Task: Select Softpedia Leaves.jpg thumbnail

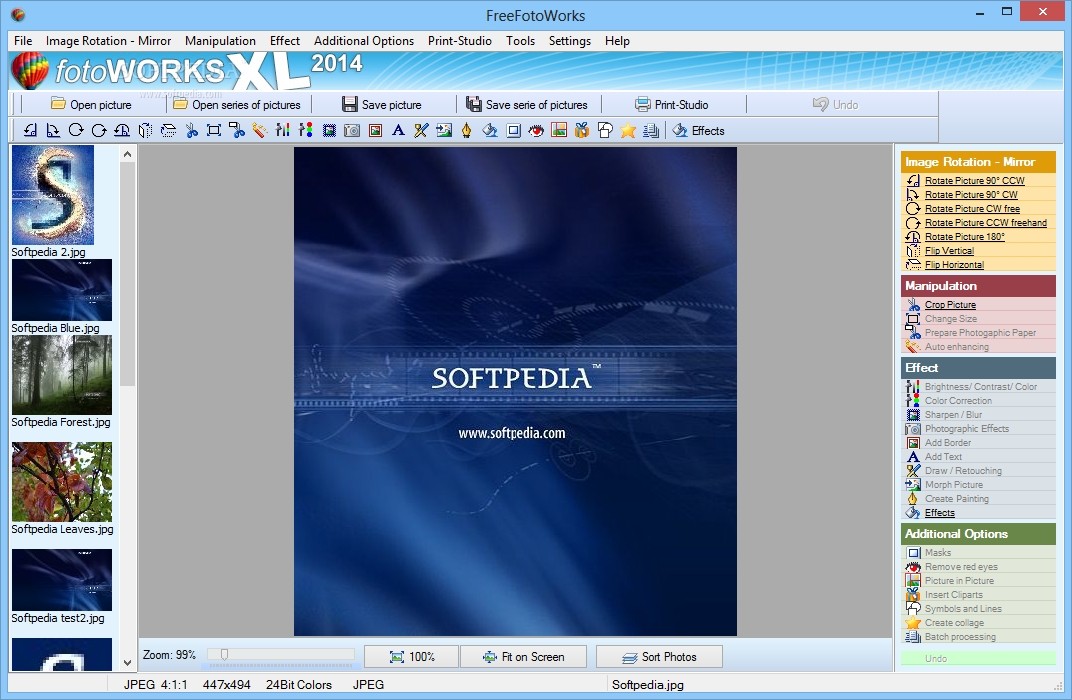Action: (x=62, y=482)
